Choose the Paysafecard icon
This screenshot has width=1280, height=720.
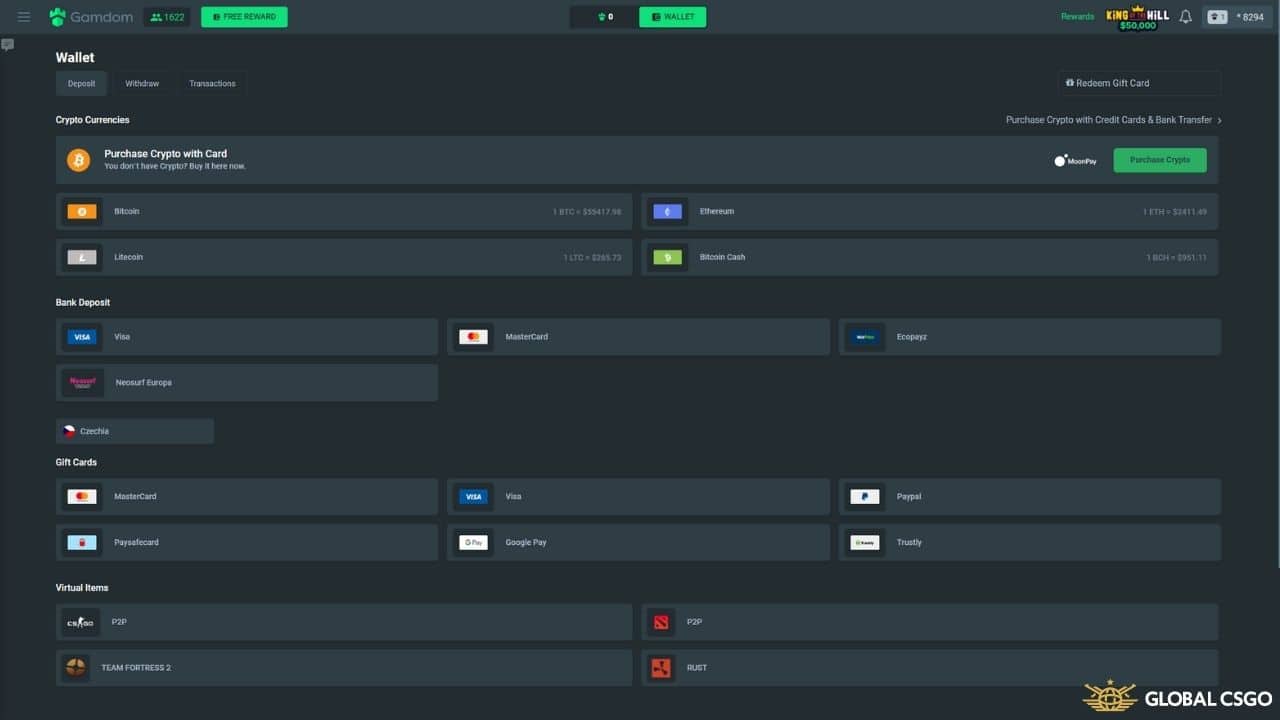tap(82, 543)
